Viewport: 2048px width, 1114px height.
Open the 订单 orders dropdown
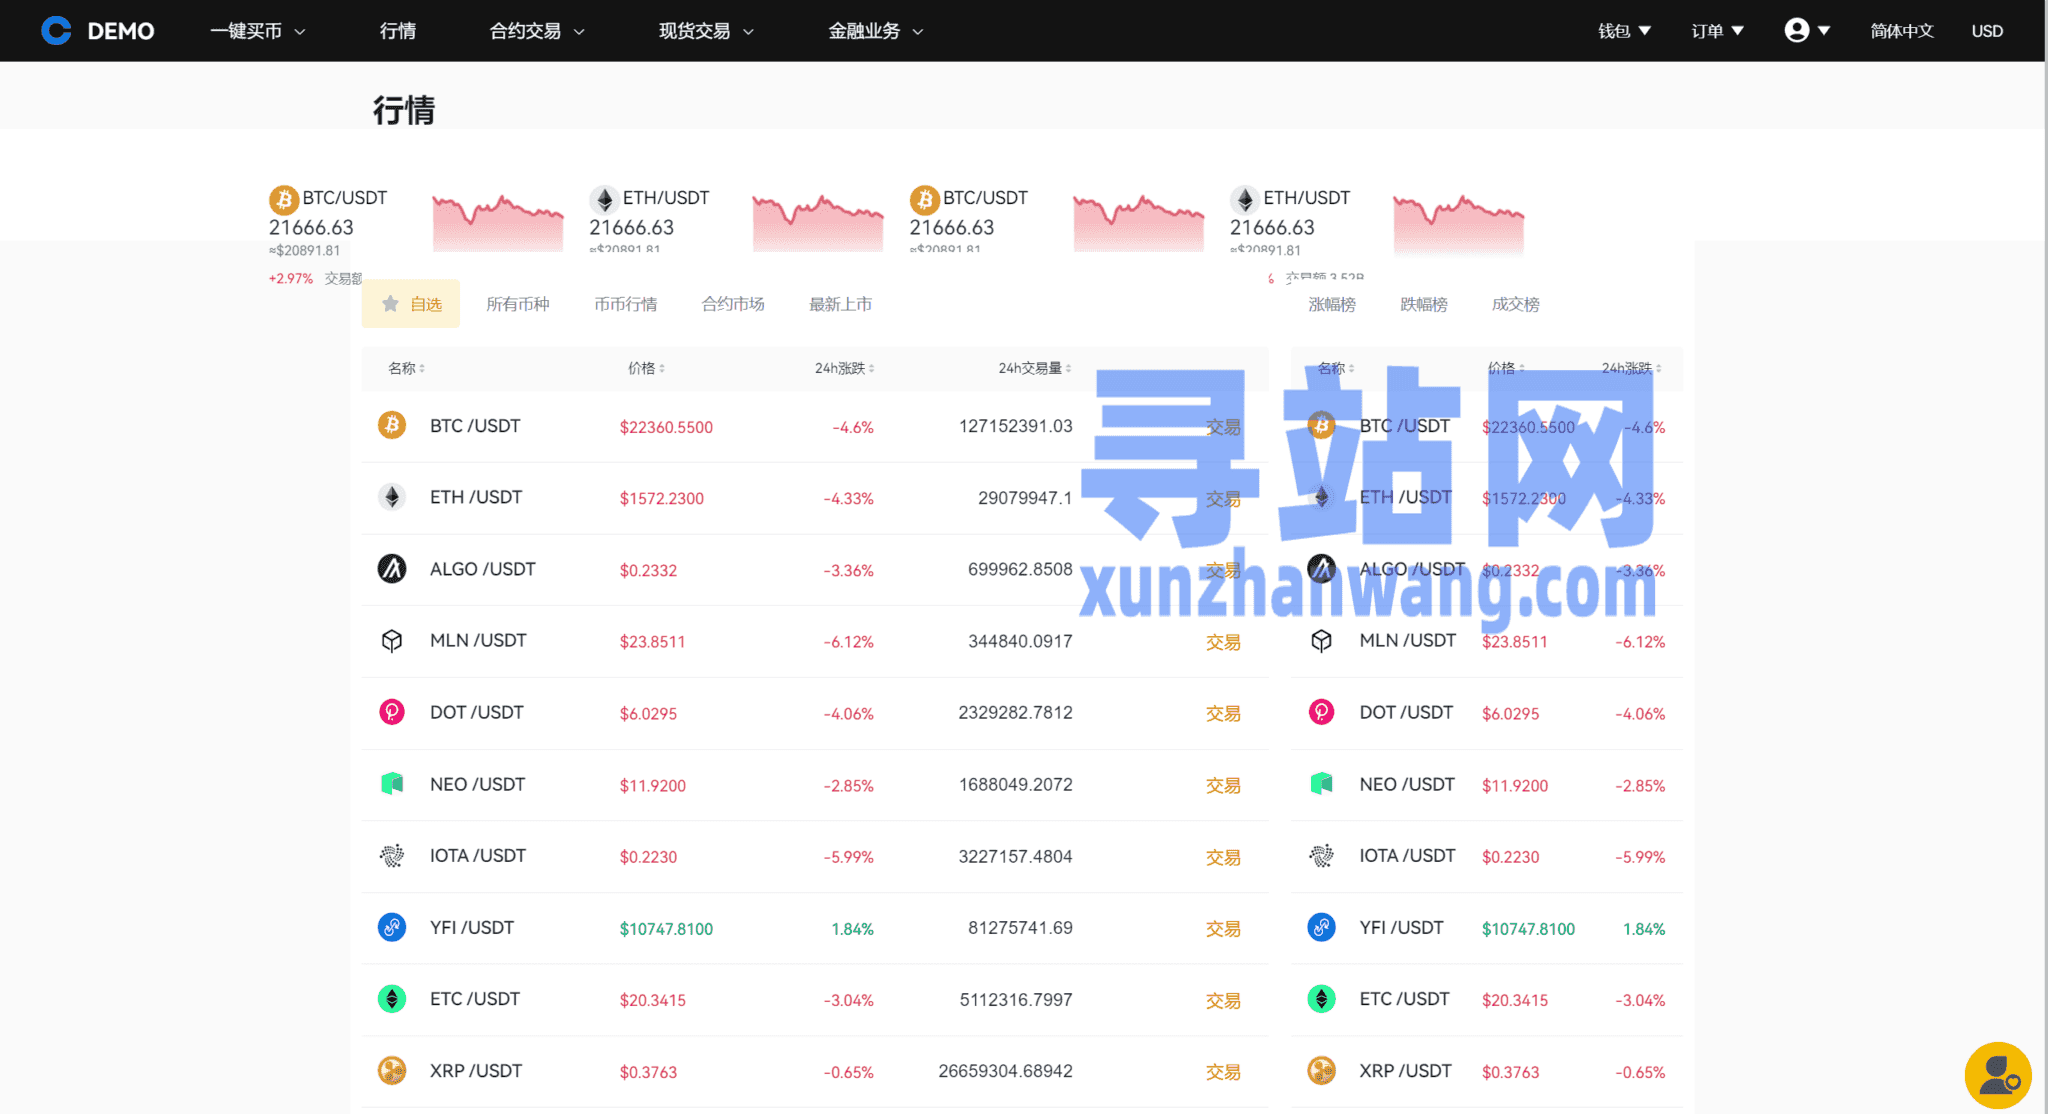click(x=1717, y=31)
